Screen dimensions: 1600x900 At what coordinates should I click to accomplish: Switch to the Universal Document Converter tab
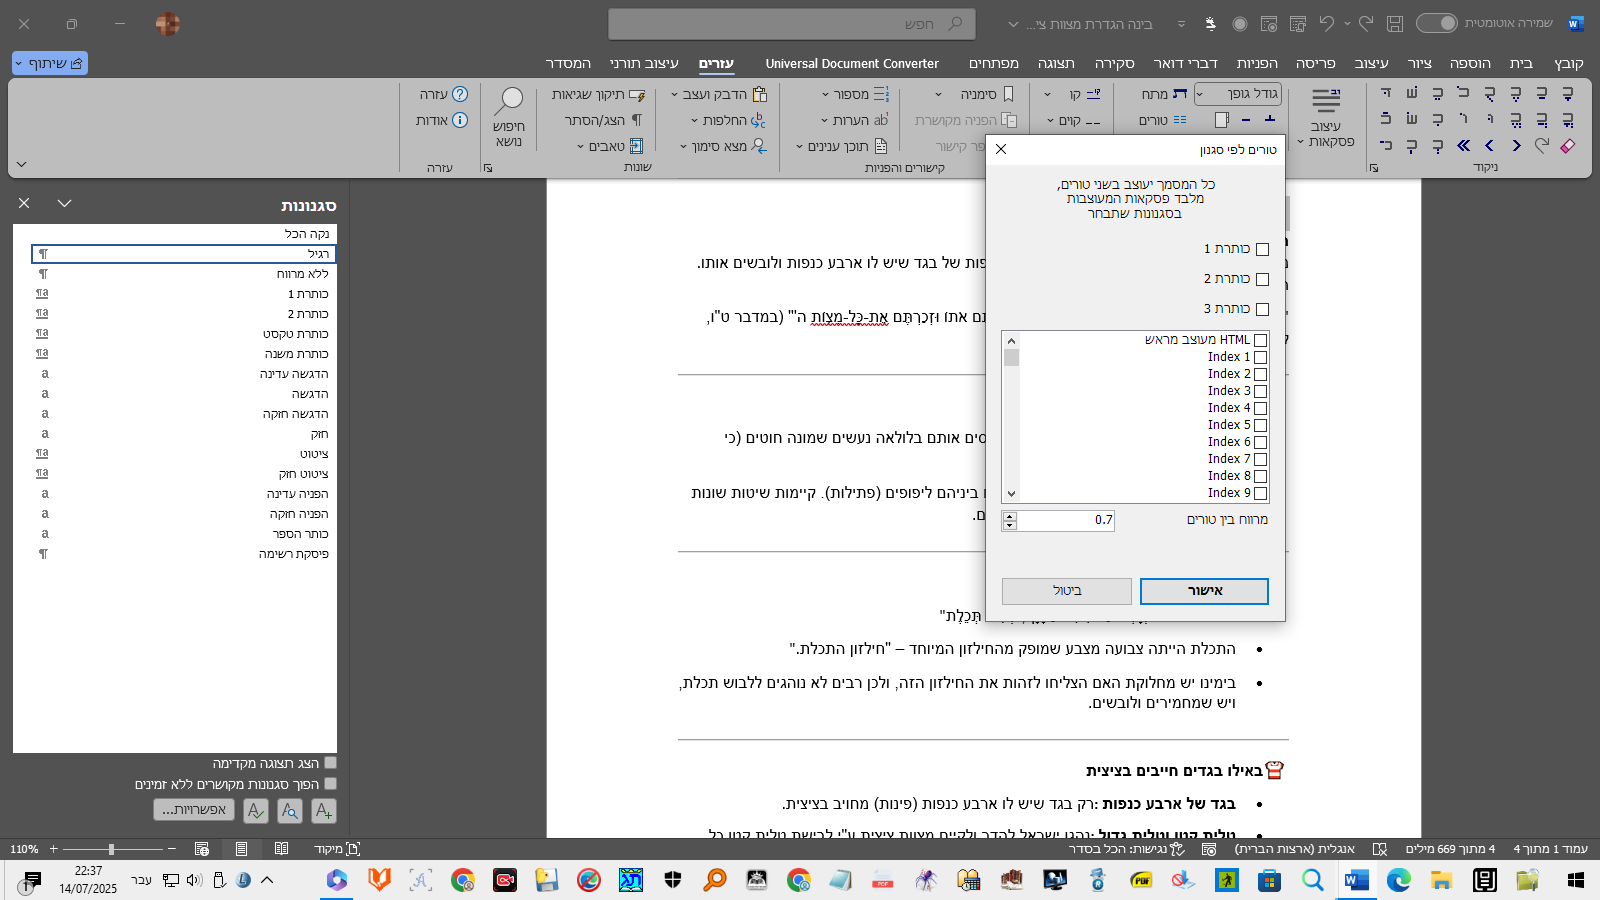point(852,63)
